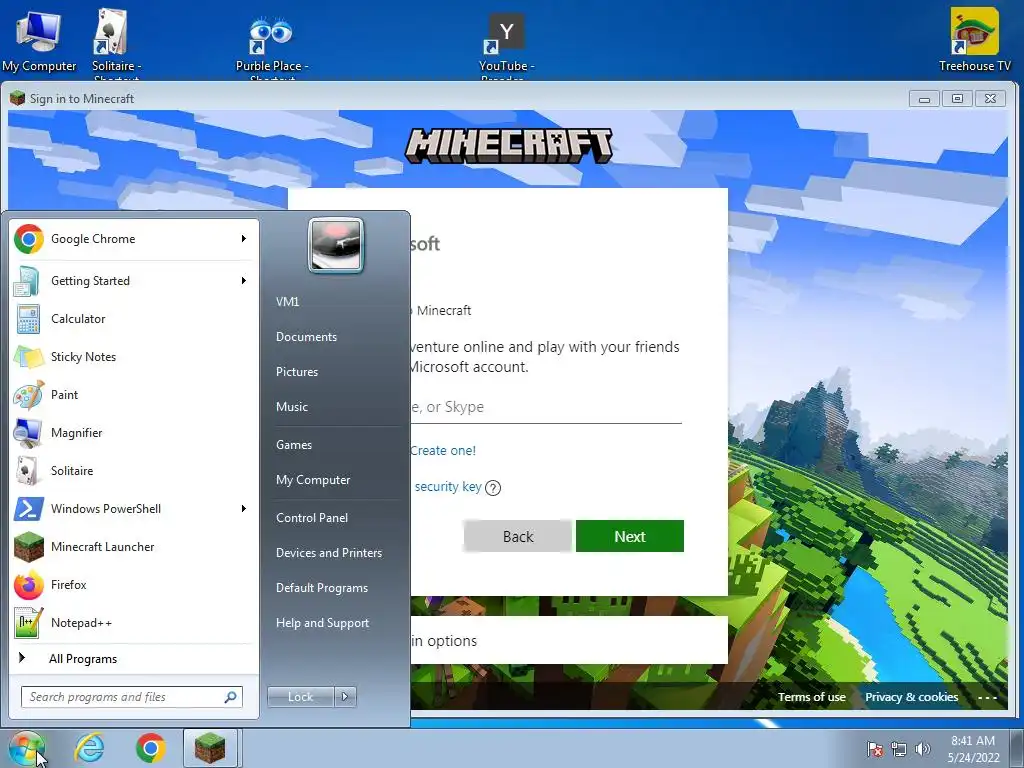Click the Back button in the sign-in form
1024x768 pixels.
(518, 536)
